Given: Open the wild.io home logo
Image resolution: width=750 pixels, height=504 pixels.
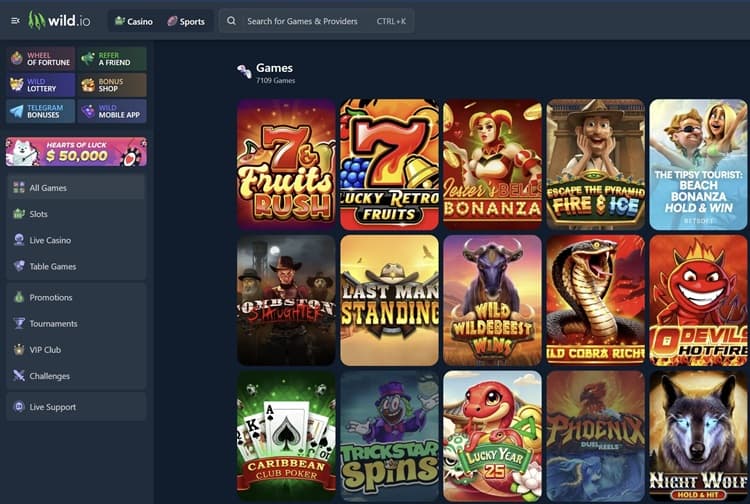Looking at the screenshot, I should point(59,21).
